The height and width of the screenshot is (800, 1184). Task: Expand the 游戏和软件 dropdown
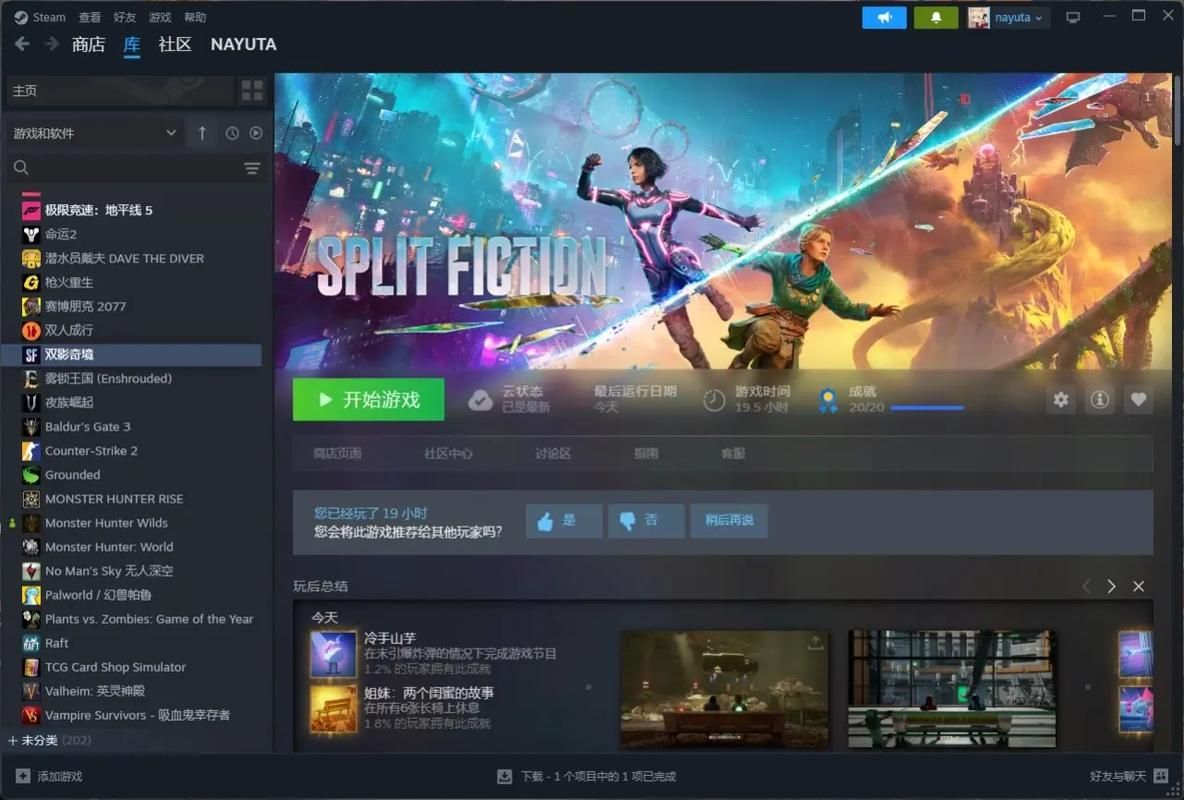(94, 133)
